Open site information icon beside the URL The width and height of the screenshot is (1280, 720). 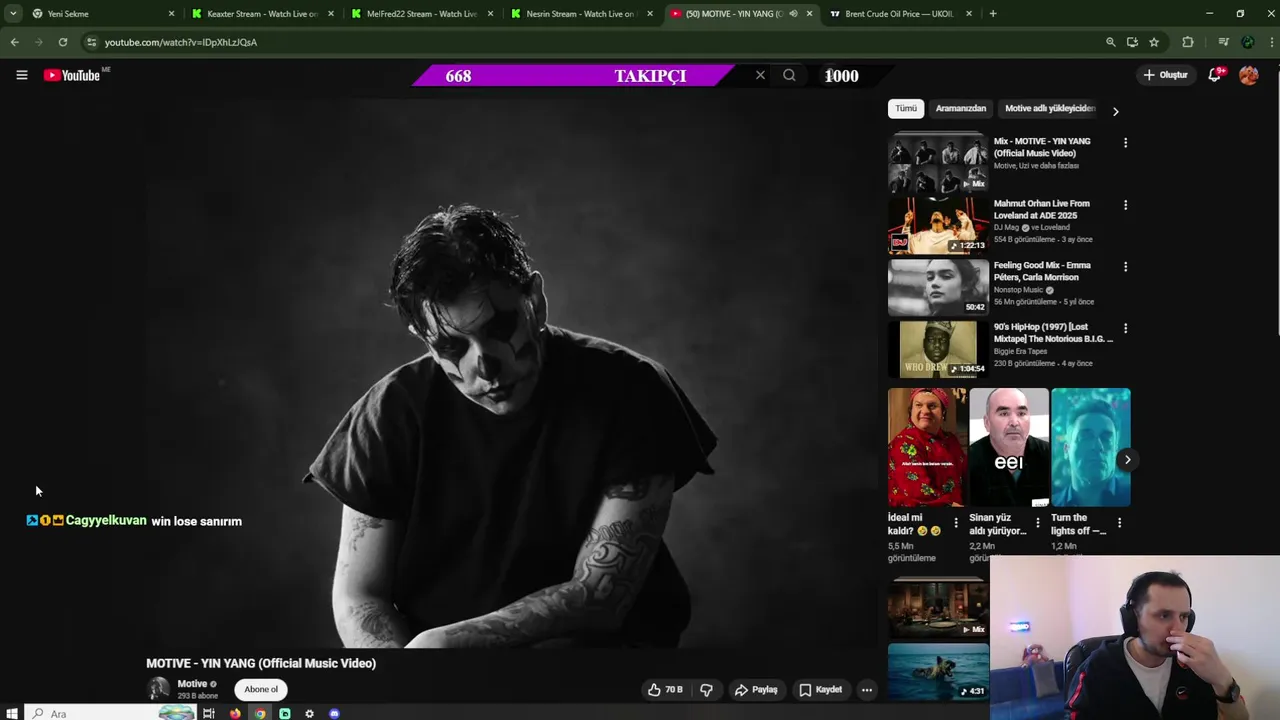pyautogui.click(x=91, y=42)
